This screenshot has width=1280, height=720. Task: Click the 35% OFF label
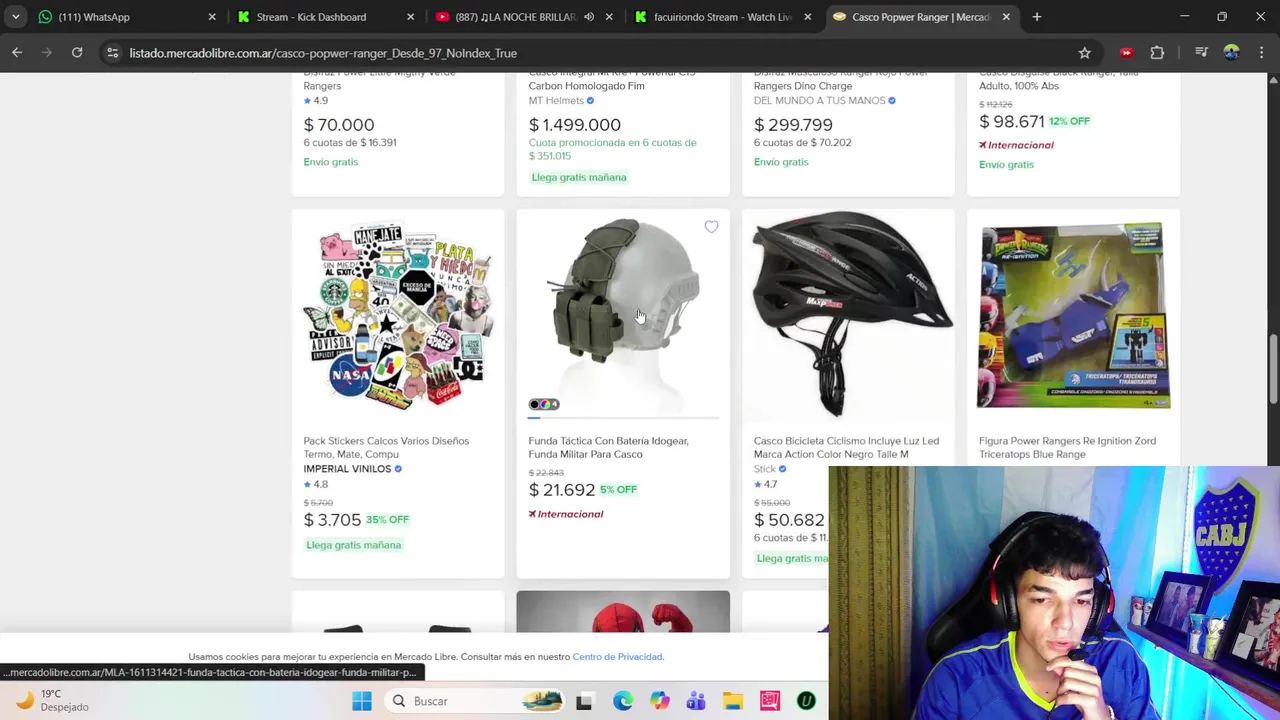[x=387, y=520]
